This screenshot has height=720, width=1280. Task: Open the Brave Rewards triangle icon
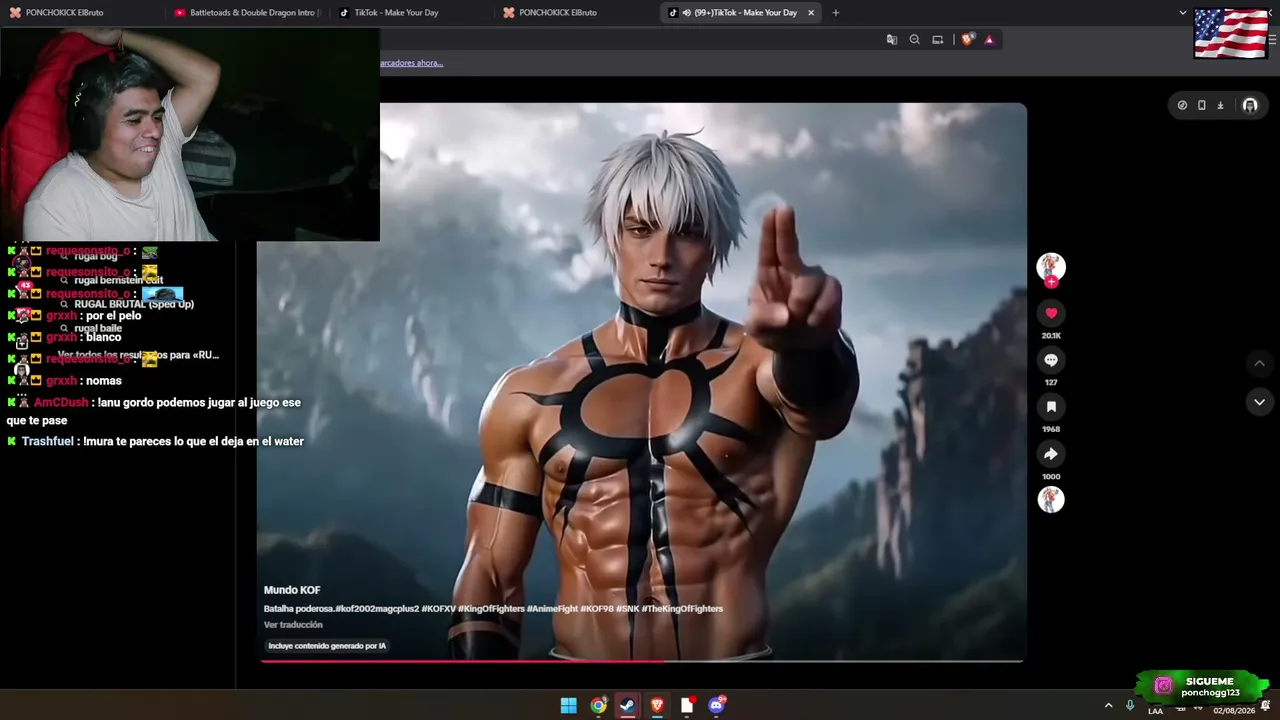click(989, 40)
